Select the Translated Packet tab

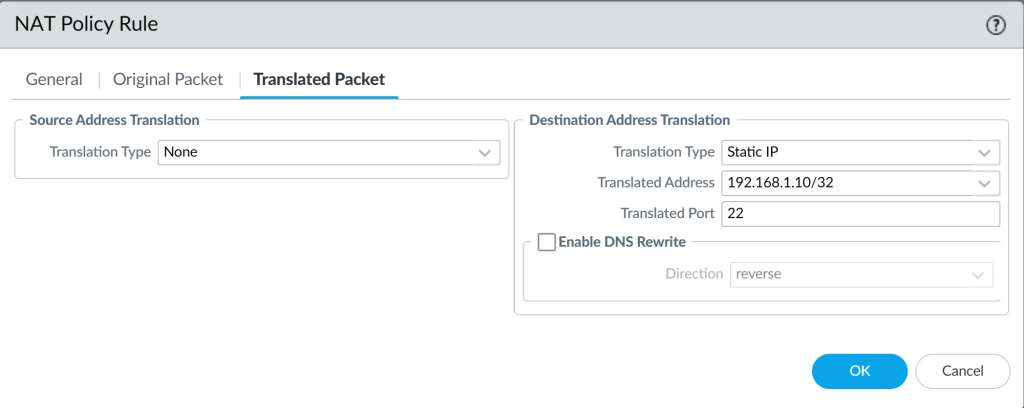coord(319,80)
